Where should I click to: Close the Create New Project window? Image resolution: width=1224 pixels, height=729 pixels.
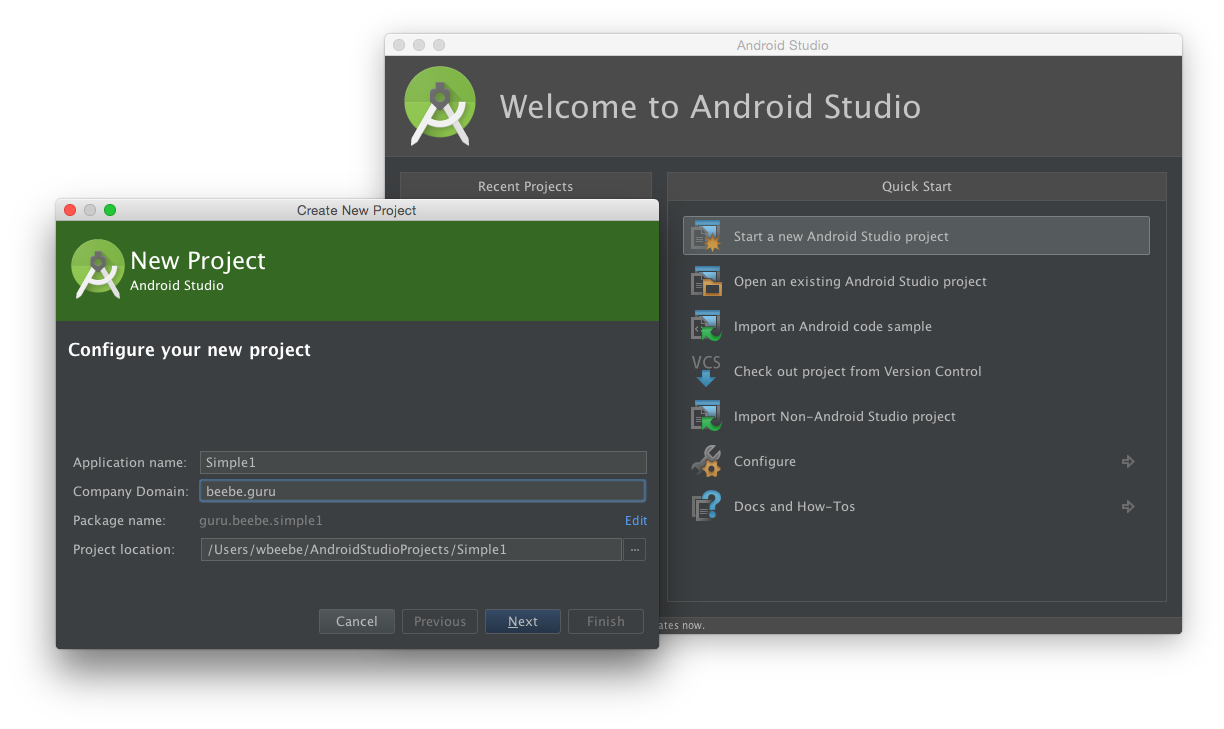tap(70, 210)
